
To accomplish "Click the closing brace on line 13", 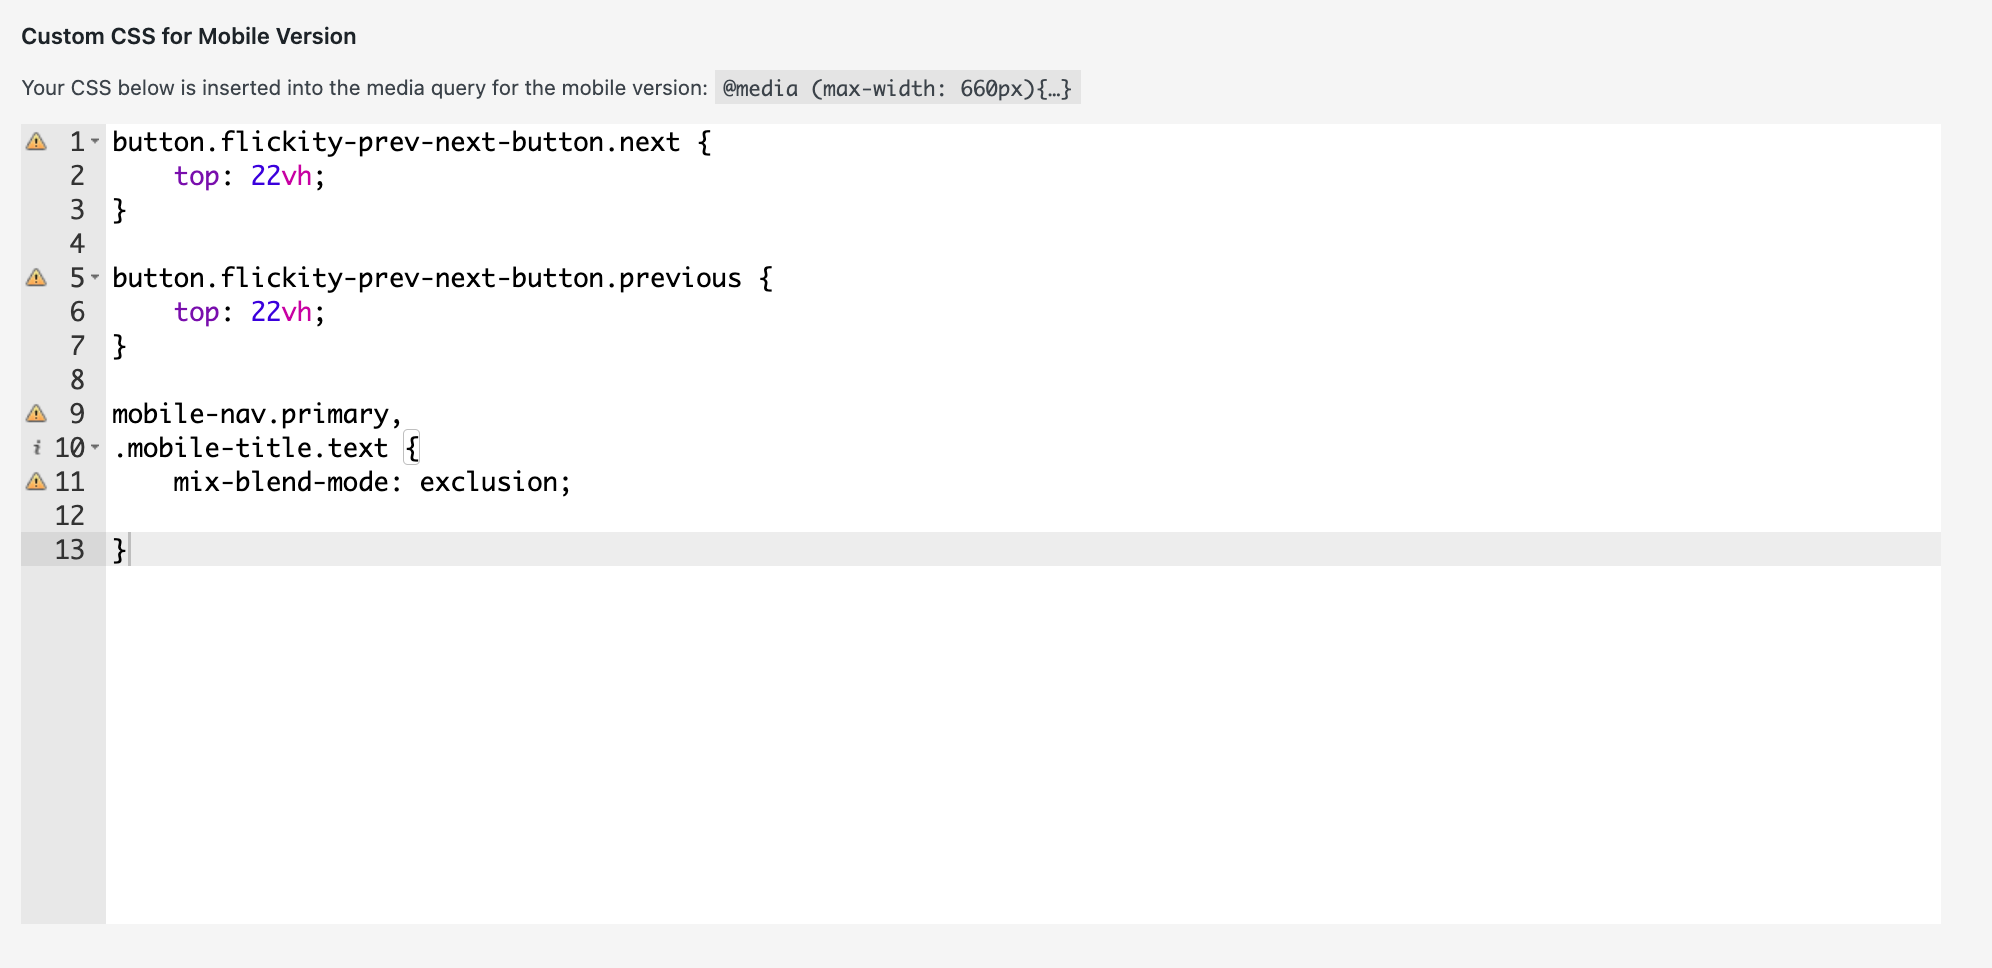I will [118, 549].
